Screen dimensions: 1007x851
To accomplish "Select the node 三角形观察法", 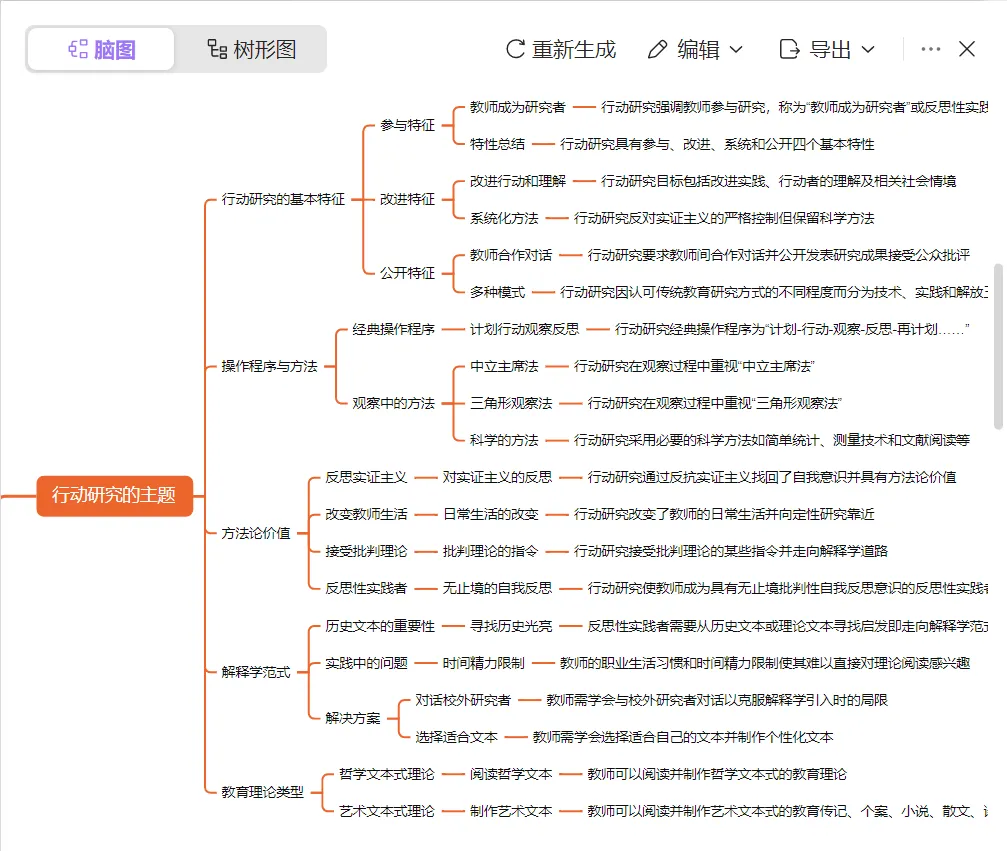I will click(511, 403).
